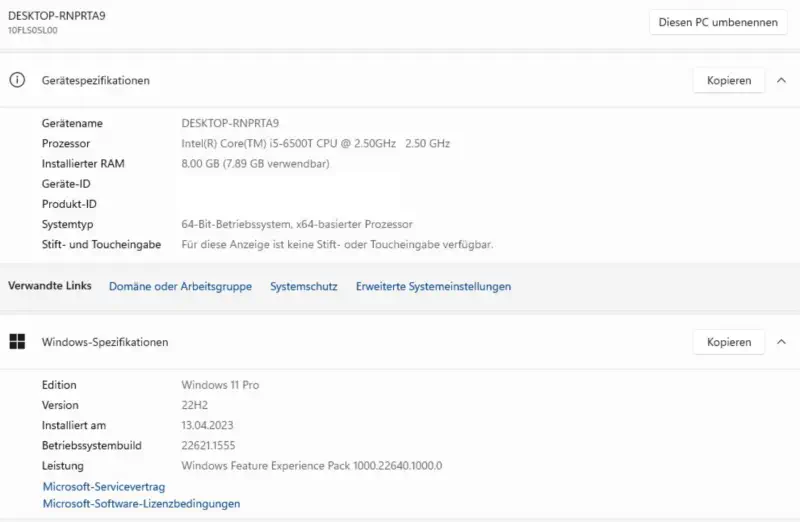The width and height of the screenshot is (800, 522).
Task: Select the RAM value 8.00 GB (7.89 GB verwendbar)
Action: tap(256, 164)
